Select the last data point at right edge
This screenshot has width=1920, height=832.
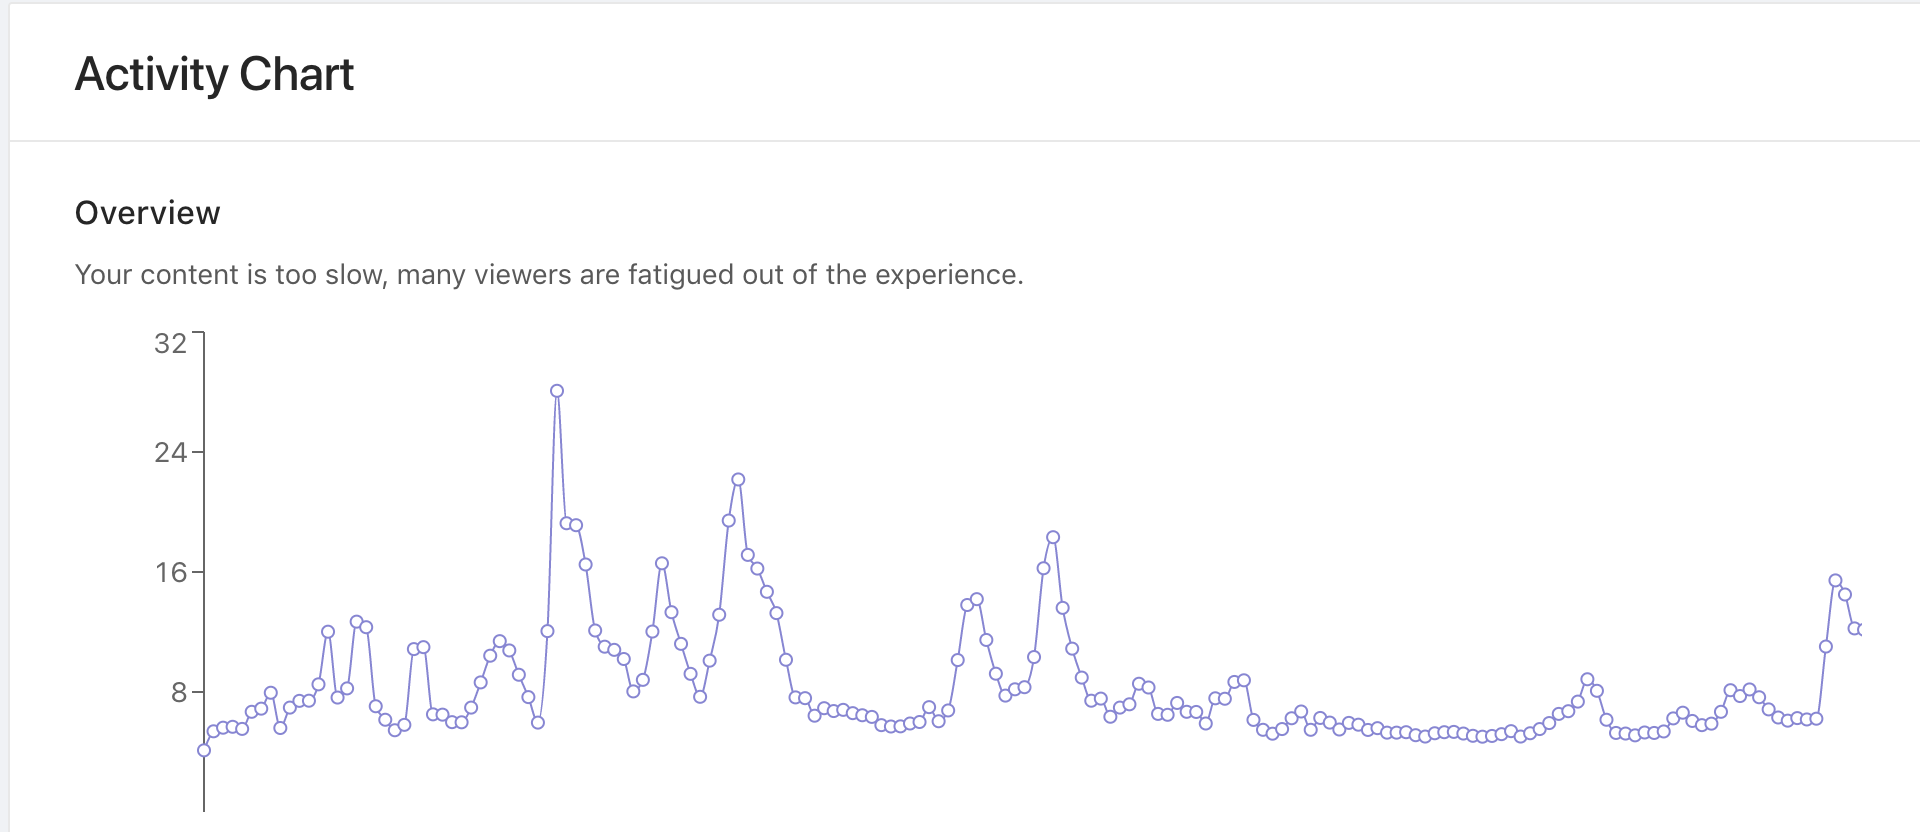point(1855,629)
